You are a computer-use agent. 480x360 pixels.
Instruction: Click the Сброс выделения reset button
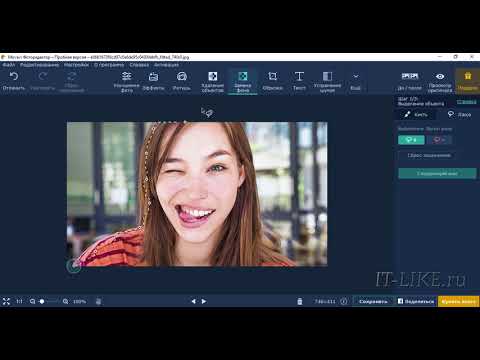tap(429, 155)
